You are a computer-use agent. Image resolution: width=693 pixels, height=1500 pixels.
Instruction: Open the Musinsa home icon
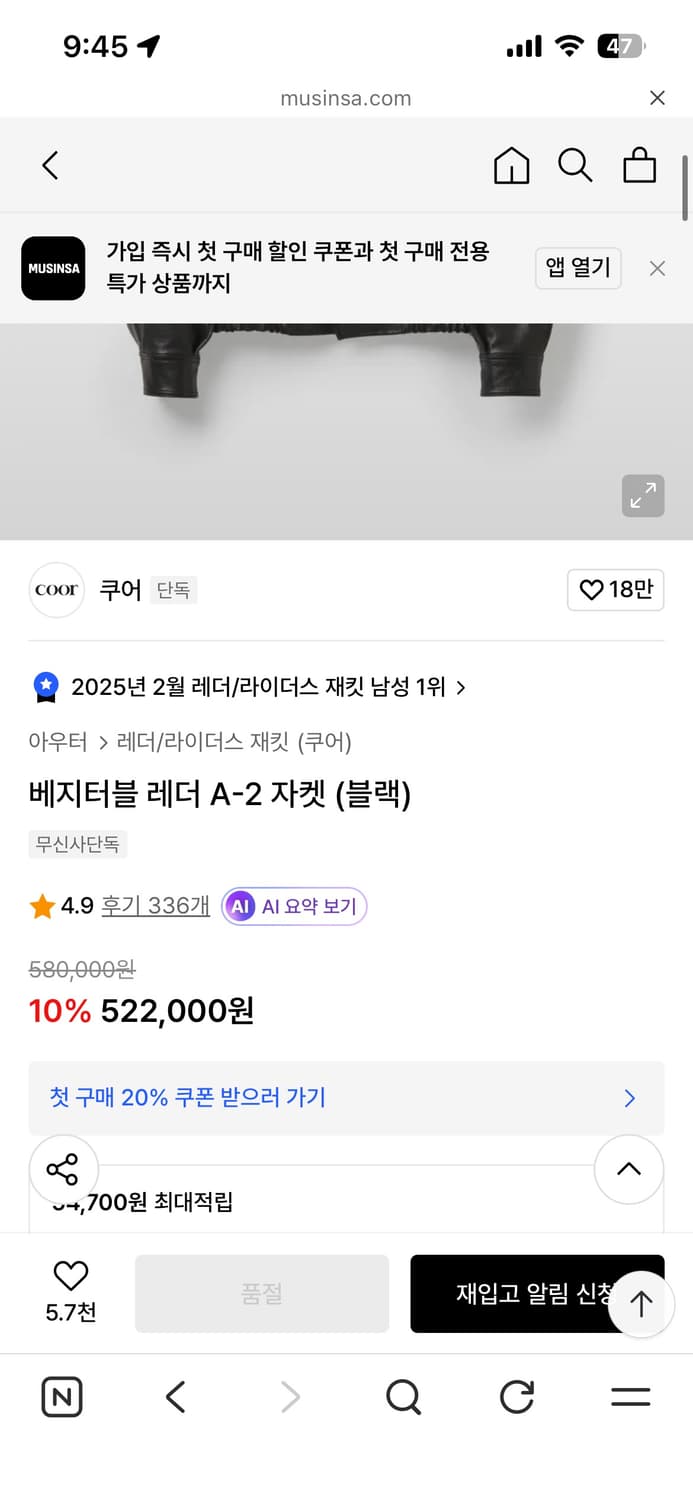[511, 166]
